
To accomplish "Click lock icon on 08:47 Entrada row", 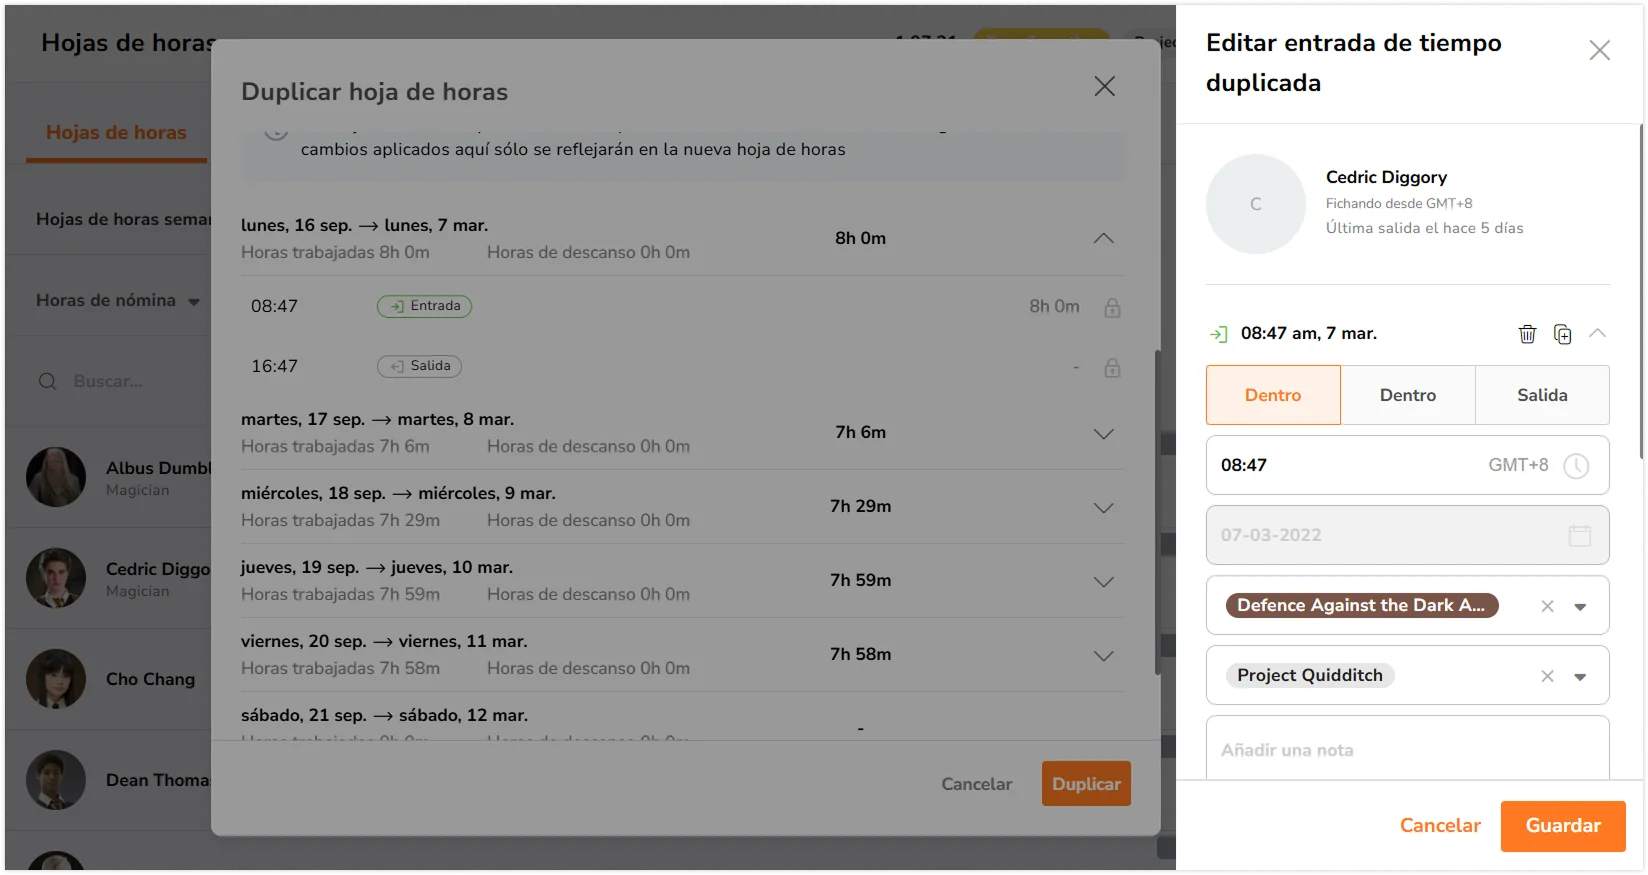I will coord(1112,308).
